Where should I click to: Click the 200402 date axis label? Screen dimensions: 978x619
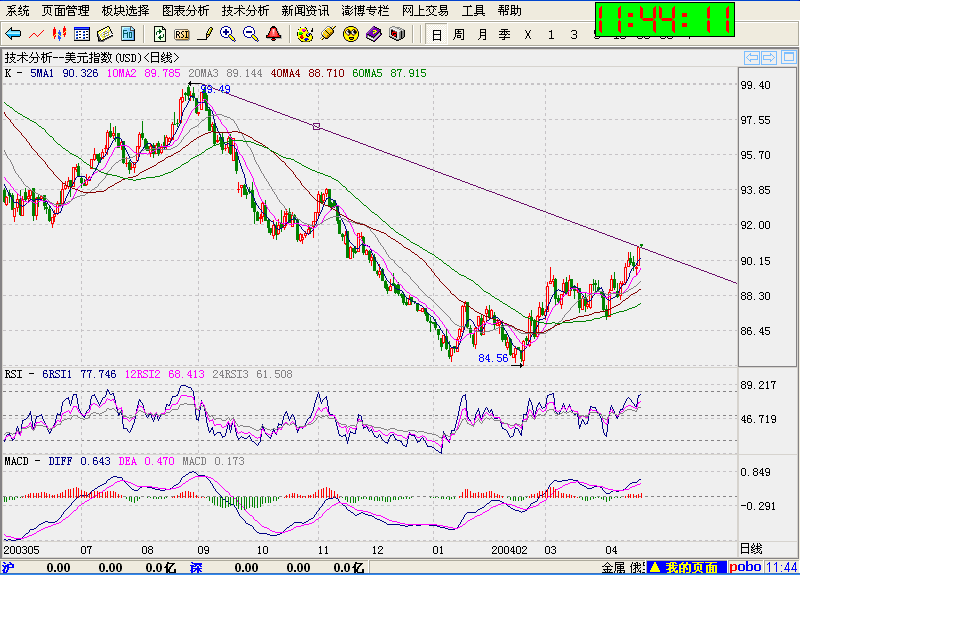509,550
